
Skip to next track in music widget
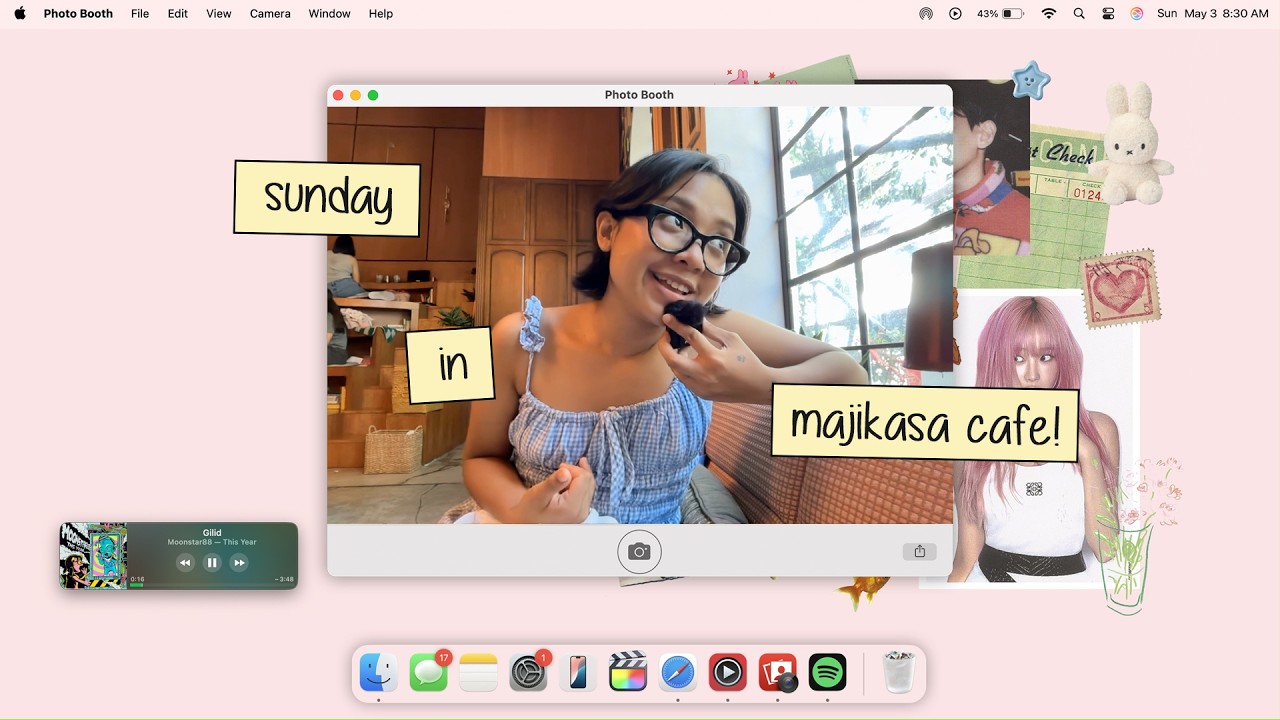[x=239, y=563]
